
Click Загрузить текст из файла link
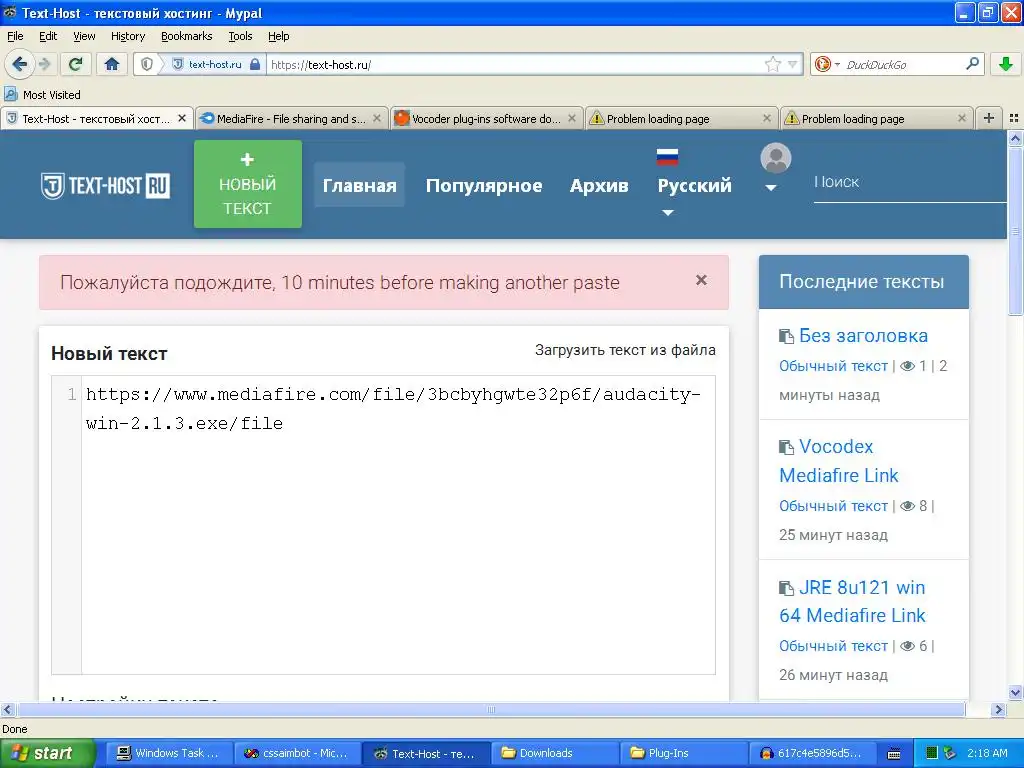[625, 350]
